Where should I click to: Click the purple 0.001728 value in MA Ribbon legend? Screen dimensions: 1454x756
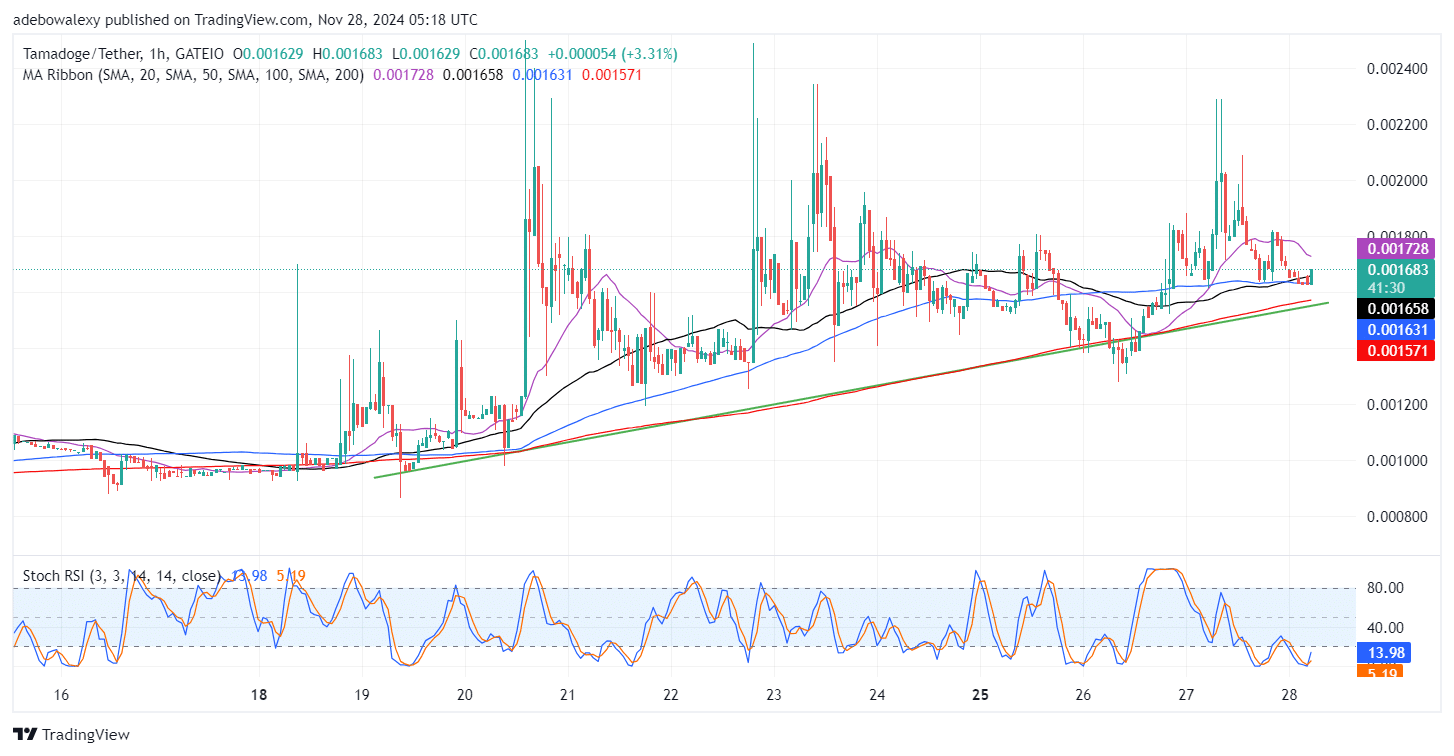[403, 75]
